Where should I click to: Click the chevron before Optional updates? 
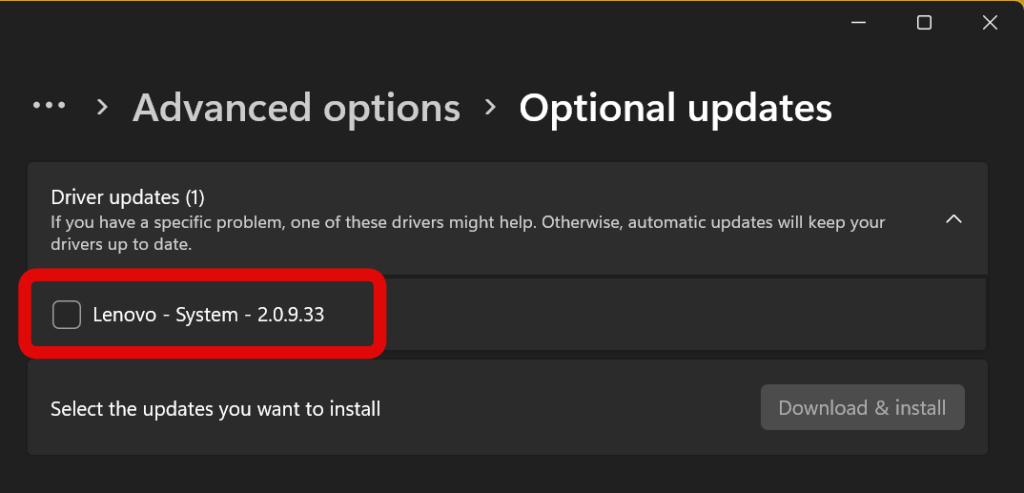click(x=489, y=107)
